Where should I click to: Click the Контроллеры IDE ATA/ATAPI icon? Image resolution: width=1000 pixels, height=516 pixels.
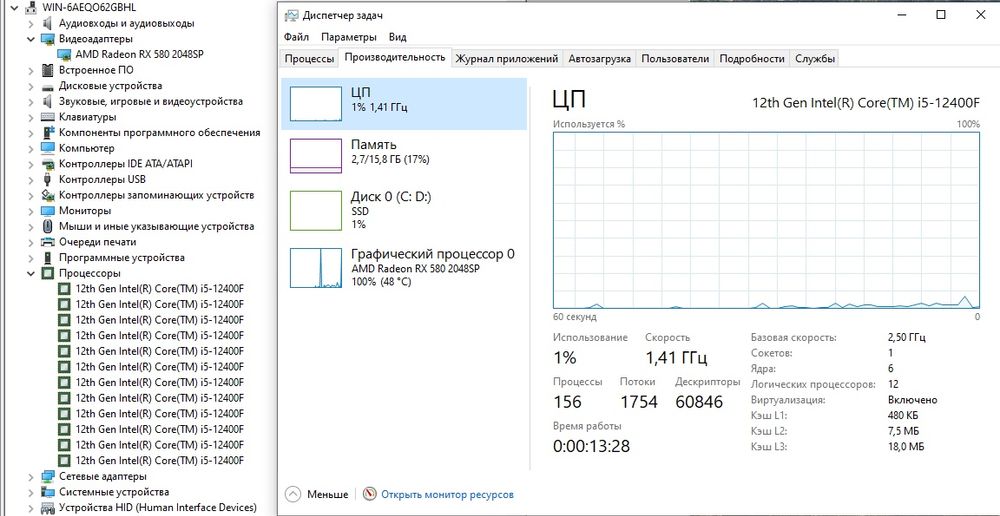coord(47,164)
